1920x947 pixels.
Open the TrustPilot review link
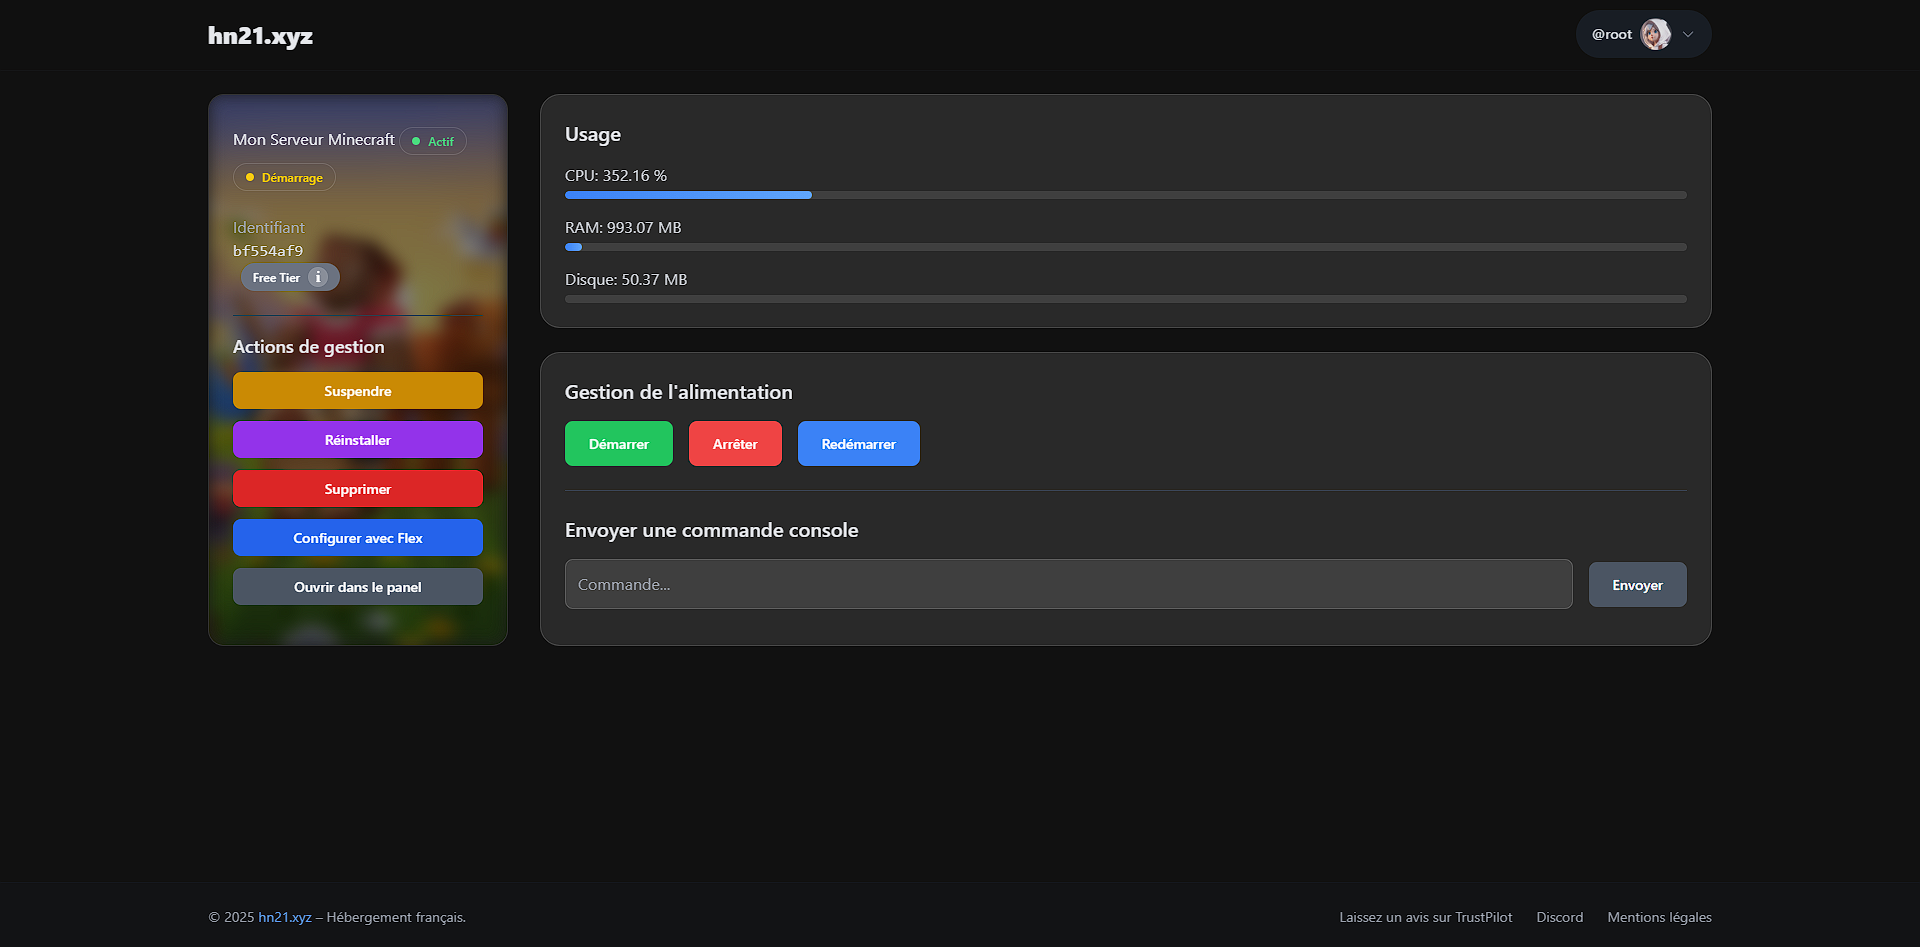coord(1425,917)
